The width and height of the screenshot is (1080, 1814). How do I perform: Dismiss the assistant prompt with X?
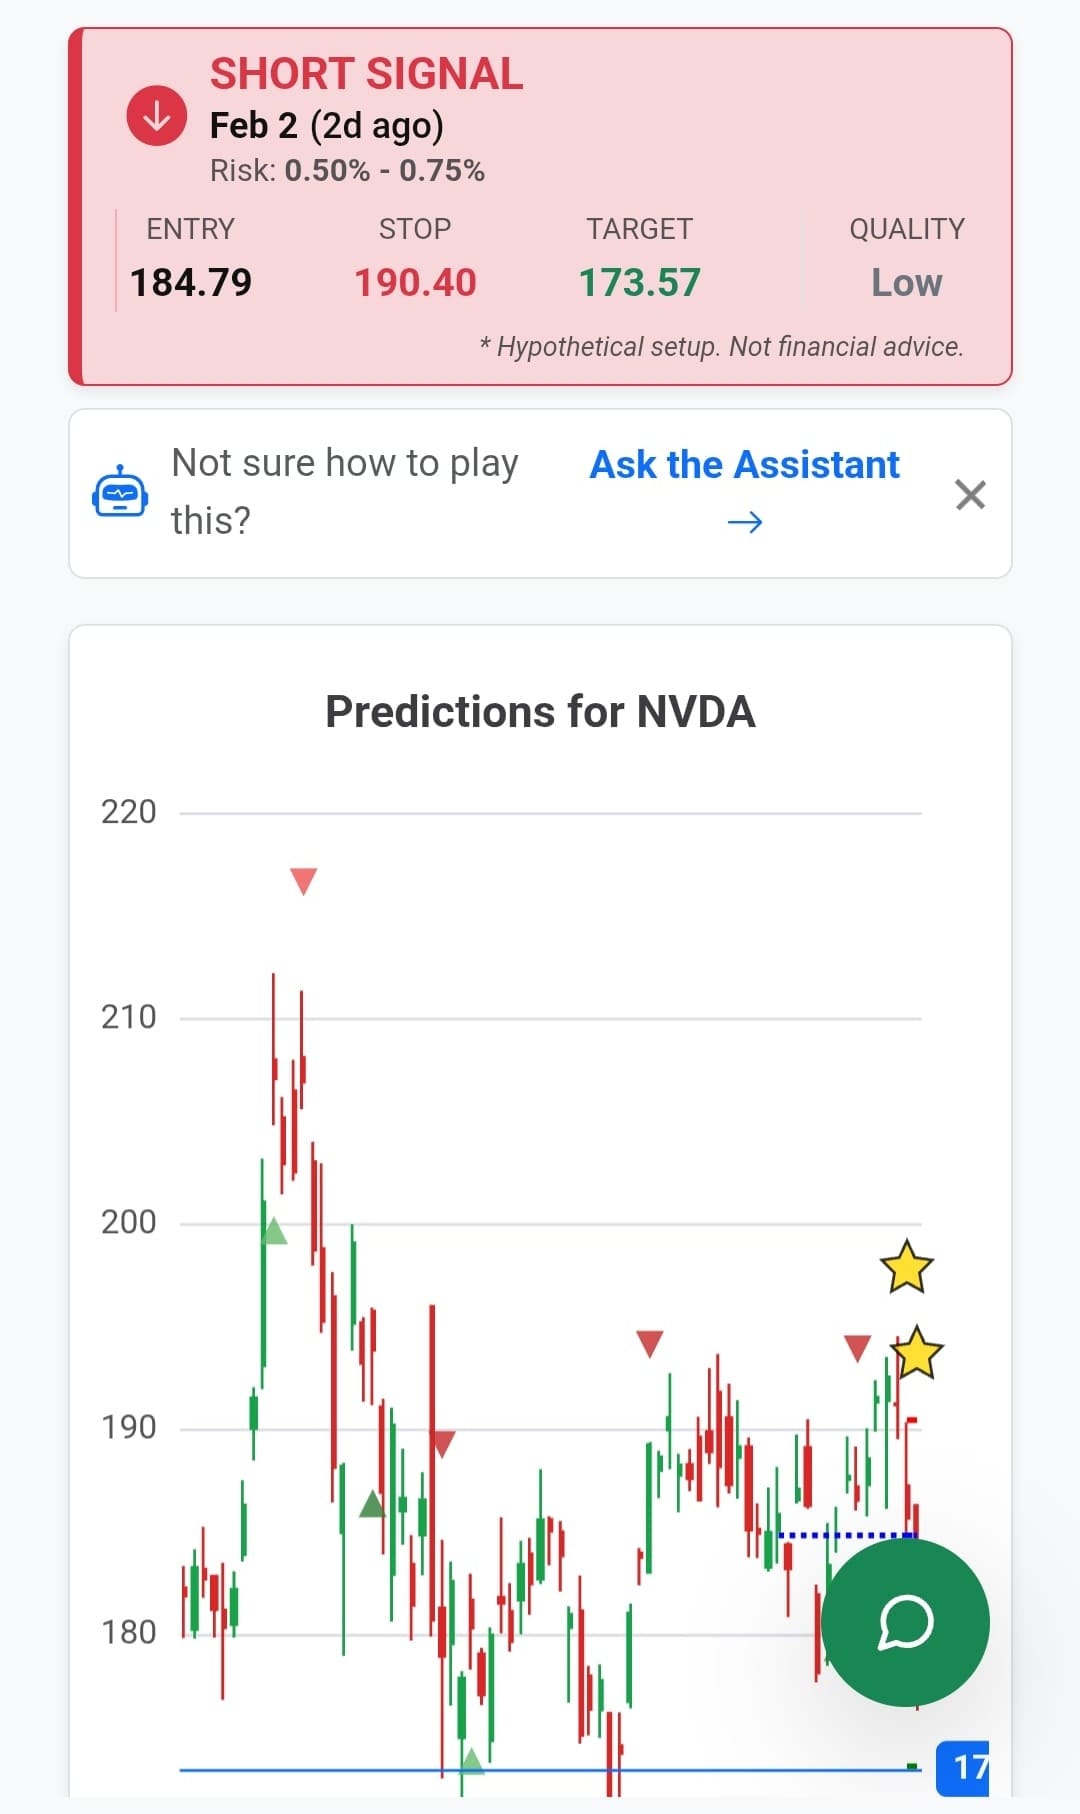[970, 494]
